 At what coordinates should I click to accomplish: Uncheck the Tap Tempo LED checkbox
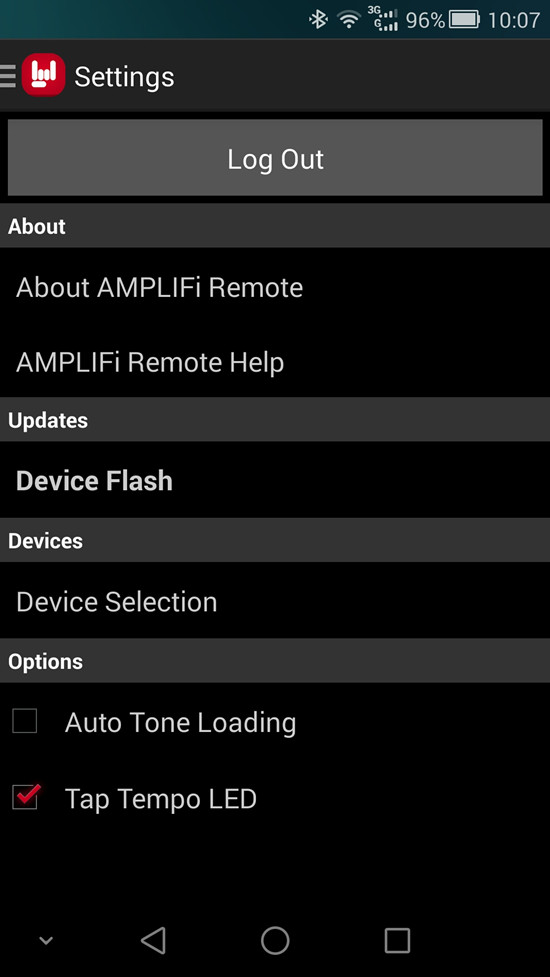coord(26,796)
